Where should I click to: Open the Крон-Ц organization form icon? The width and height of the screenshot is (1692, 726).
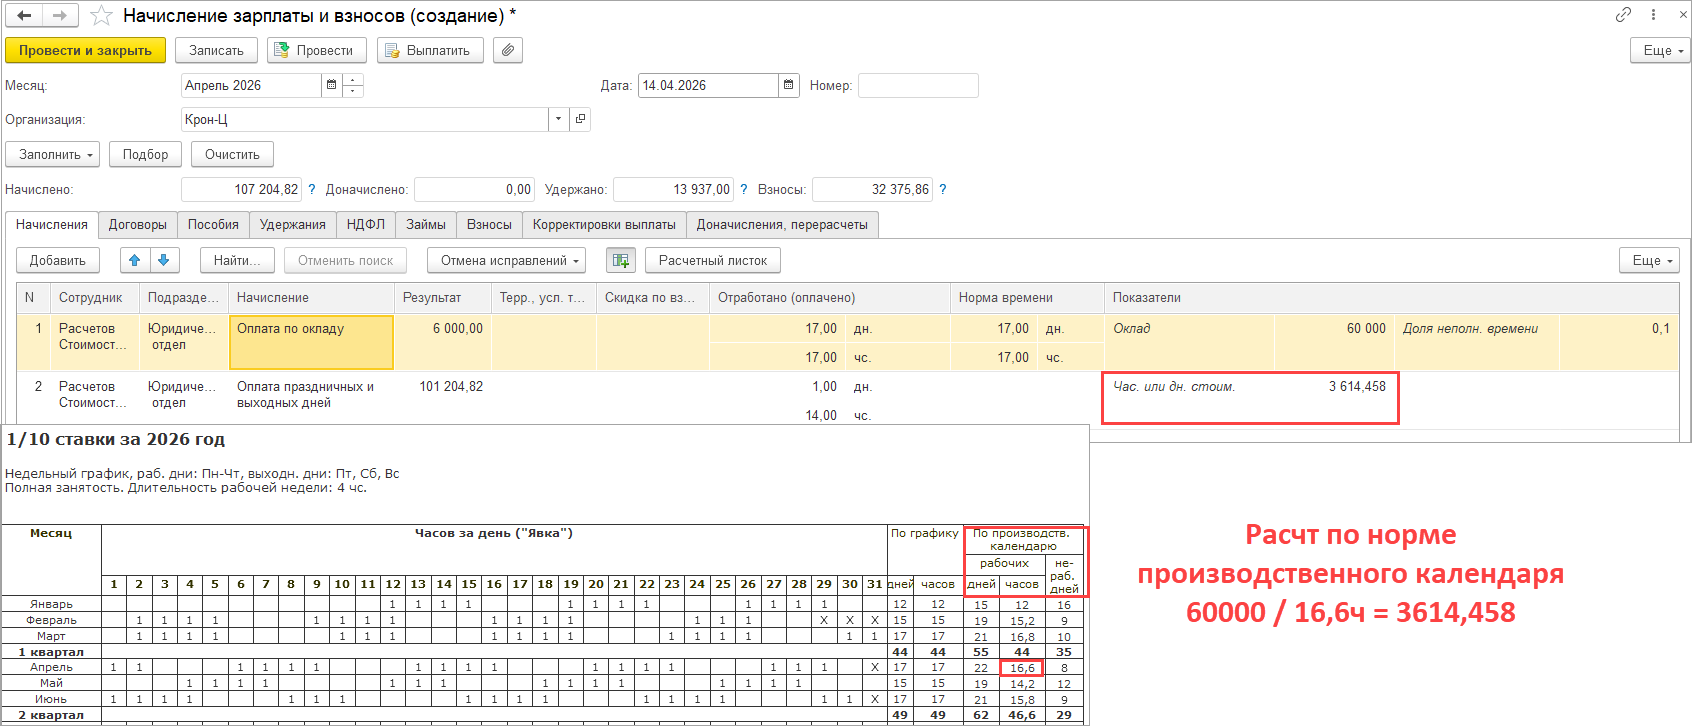[580, 119]
